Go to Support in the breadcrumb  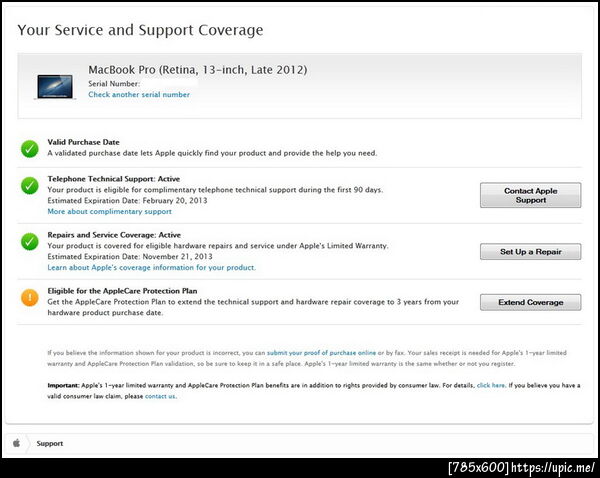click(50, 444)
